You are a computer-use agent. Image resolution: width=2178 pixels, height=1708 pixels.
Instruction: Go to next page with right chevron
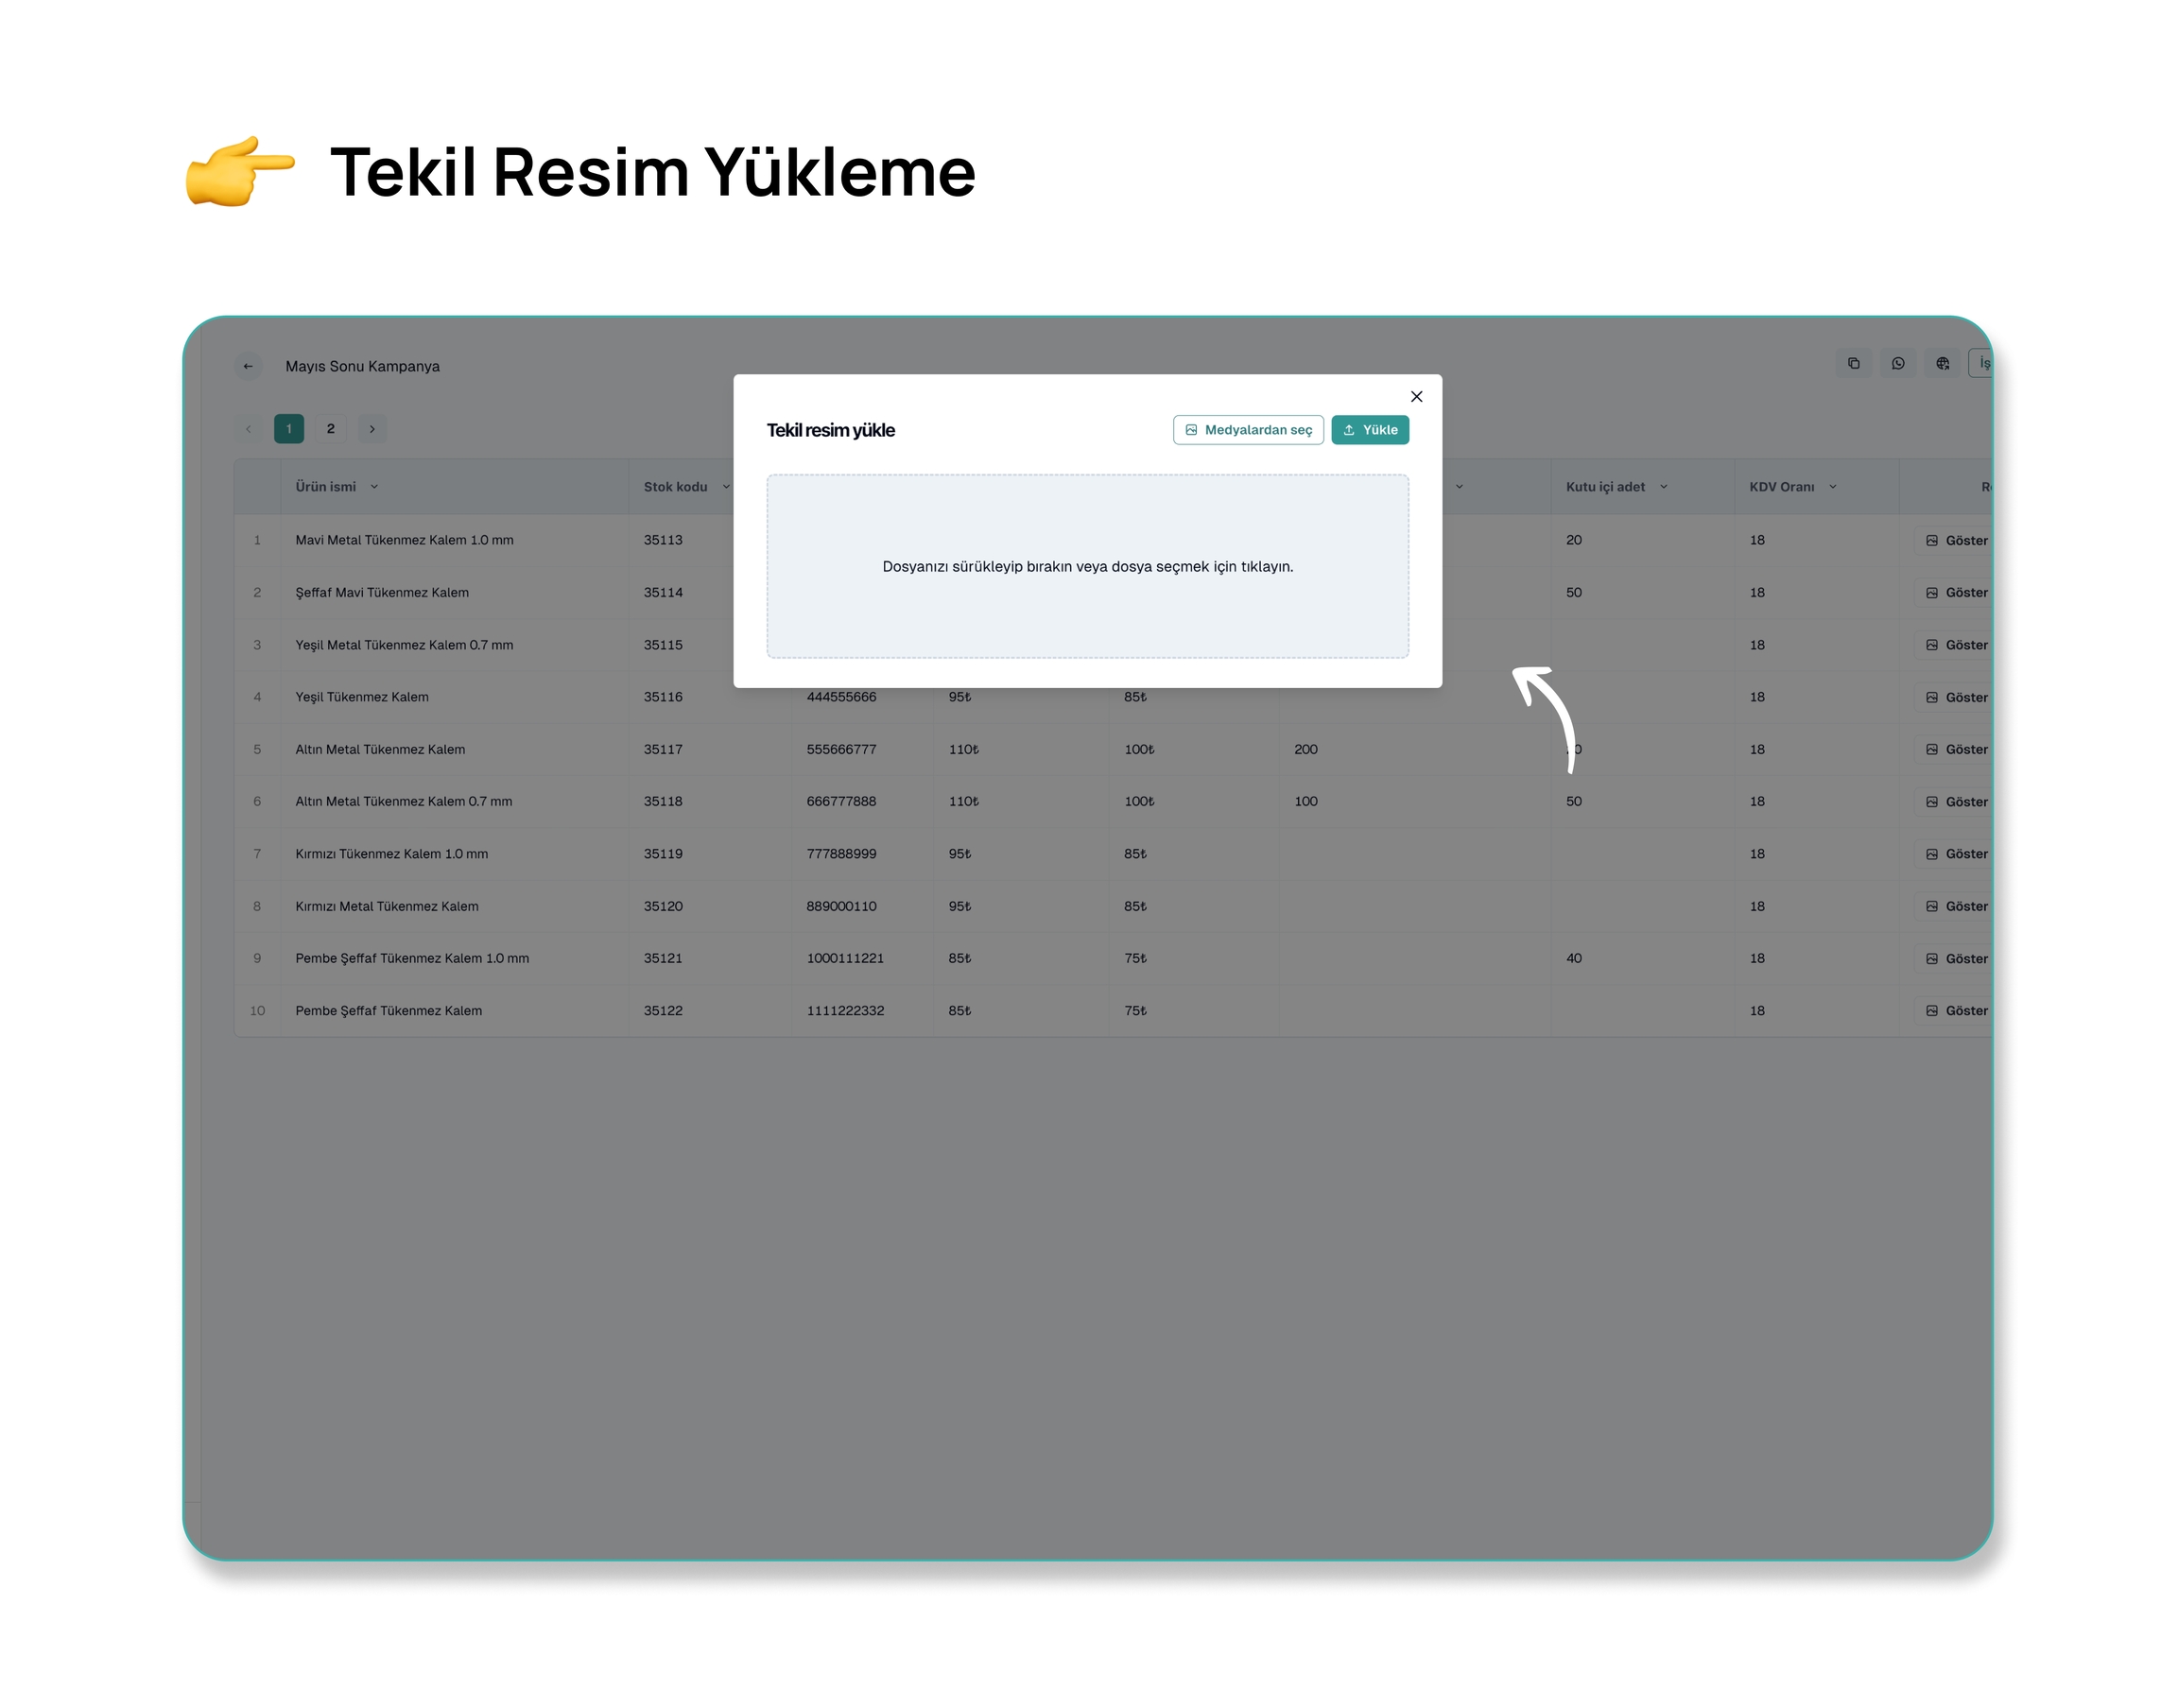tap(372, 429)
